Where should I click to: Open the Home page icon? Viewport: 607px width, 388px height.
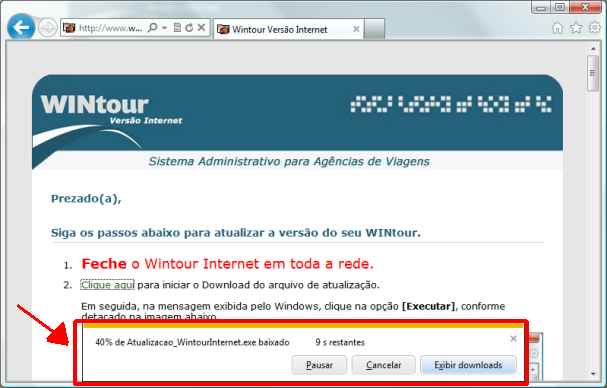click(557, 28)
